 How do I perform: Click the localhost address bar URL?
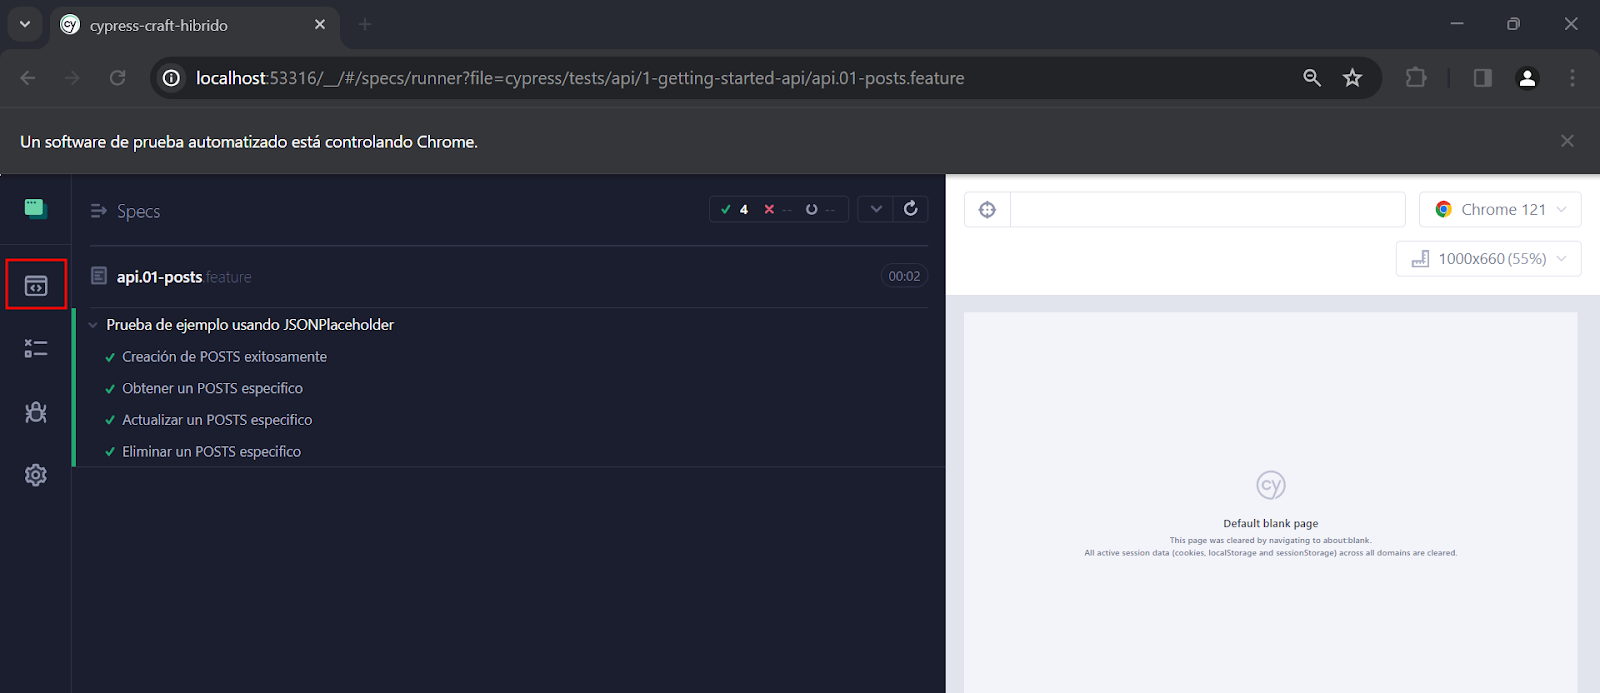tap(580, 78)
